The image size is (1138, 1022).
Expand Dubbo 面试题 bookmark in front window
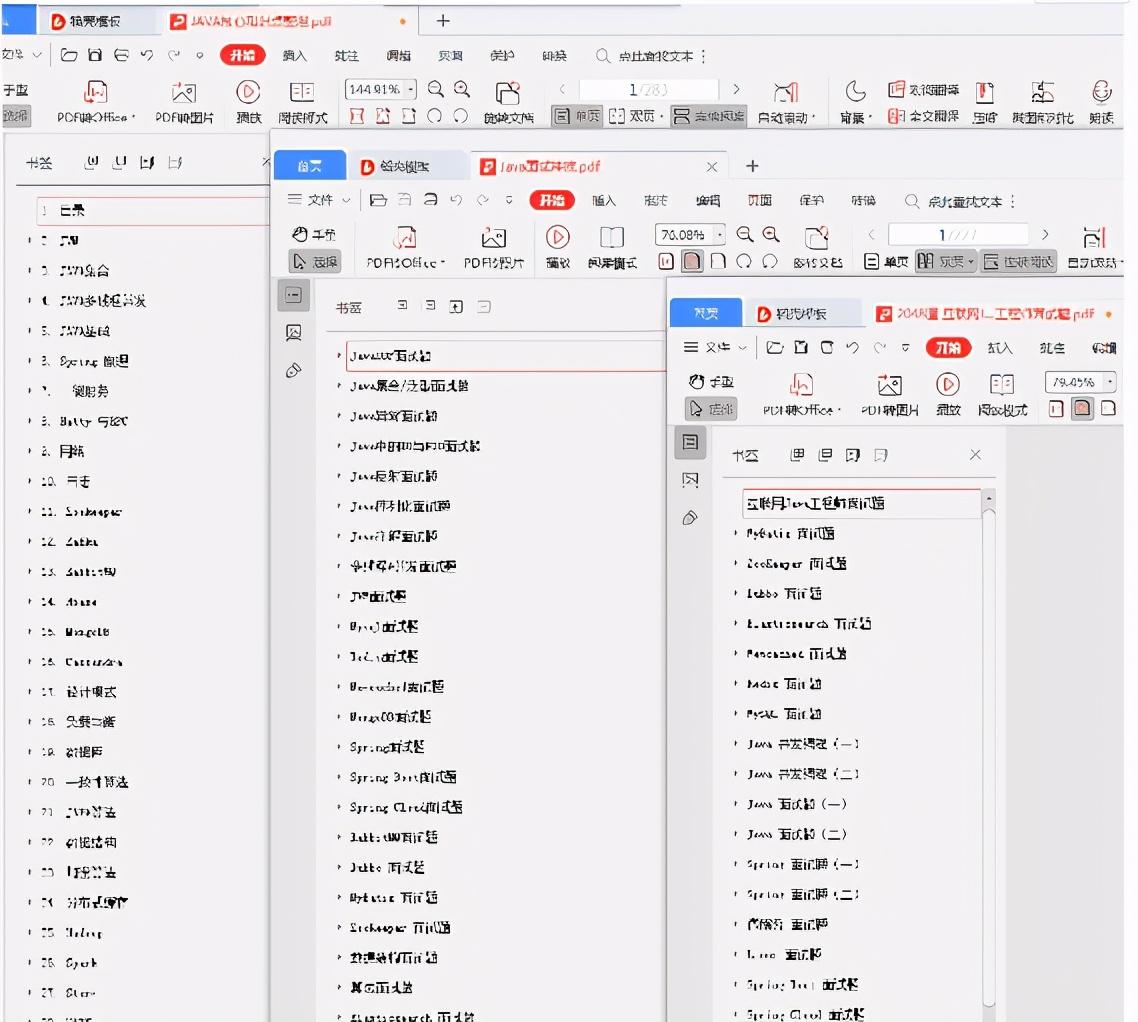click(x=735, y=593)
